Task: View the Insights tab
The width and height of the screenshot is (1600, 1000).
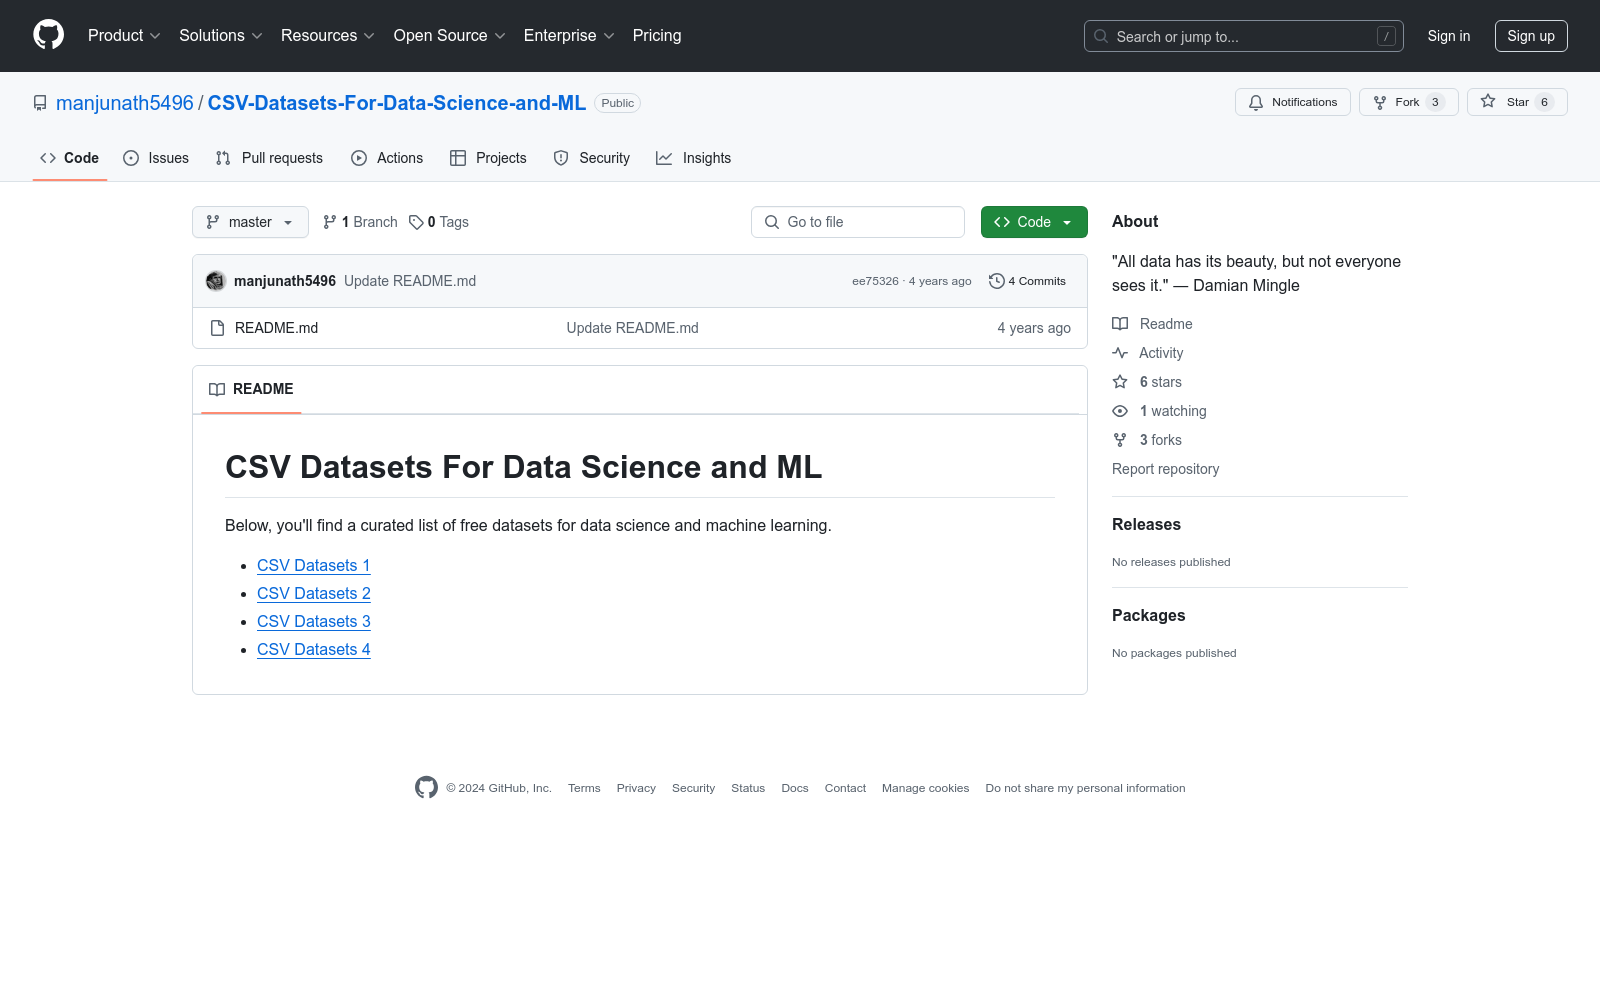Action: click(693, 158)
